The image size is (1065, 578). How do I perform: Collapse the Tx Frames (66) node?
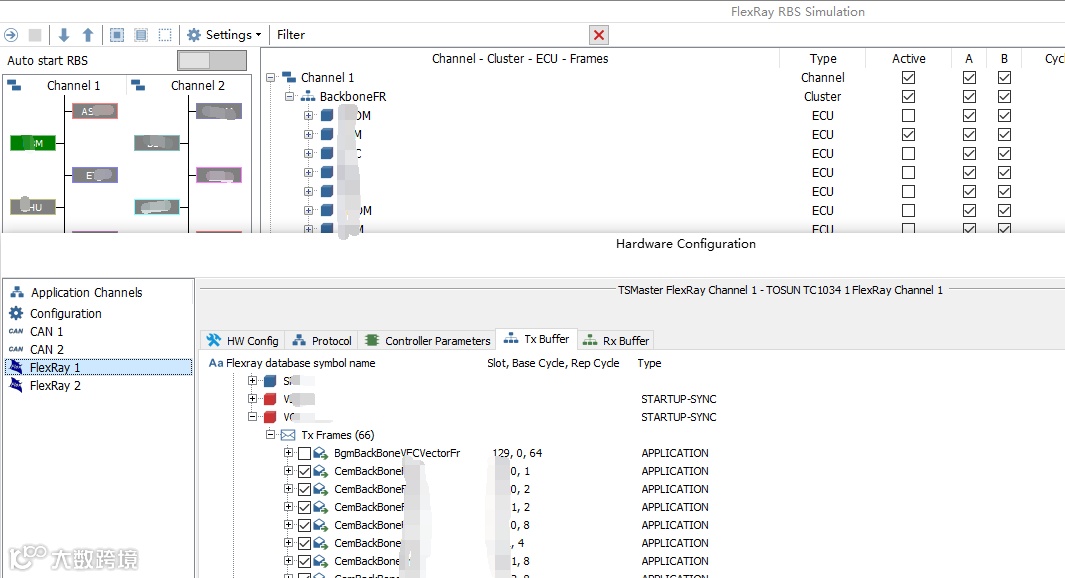pyautogui.click(x=270, y=434)
